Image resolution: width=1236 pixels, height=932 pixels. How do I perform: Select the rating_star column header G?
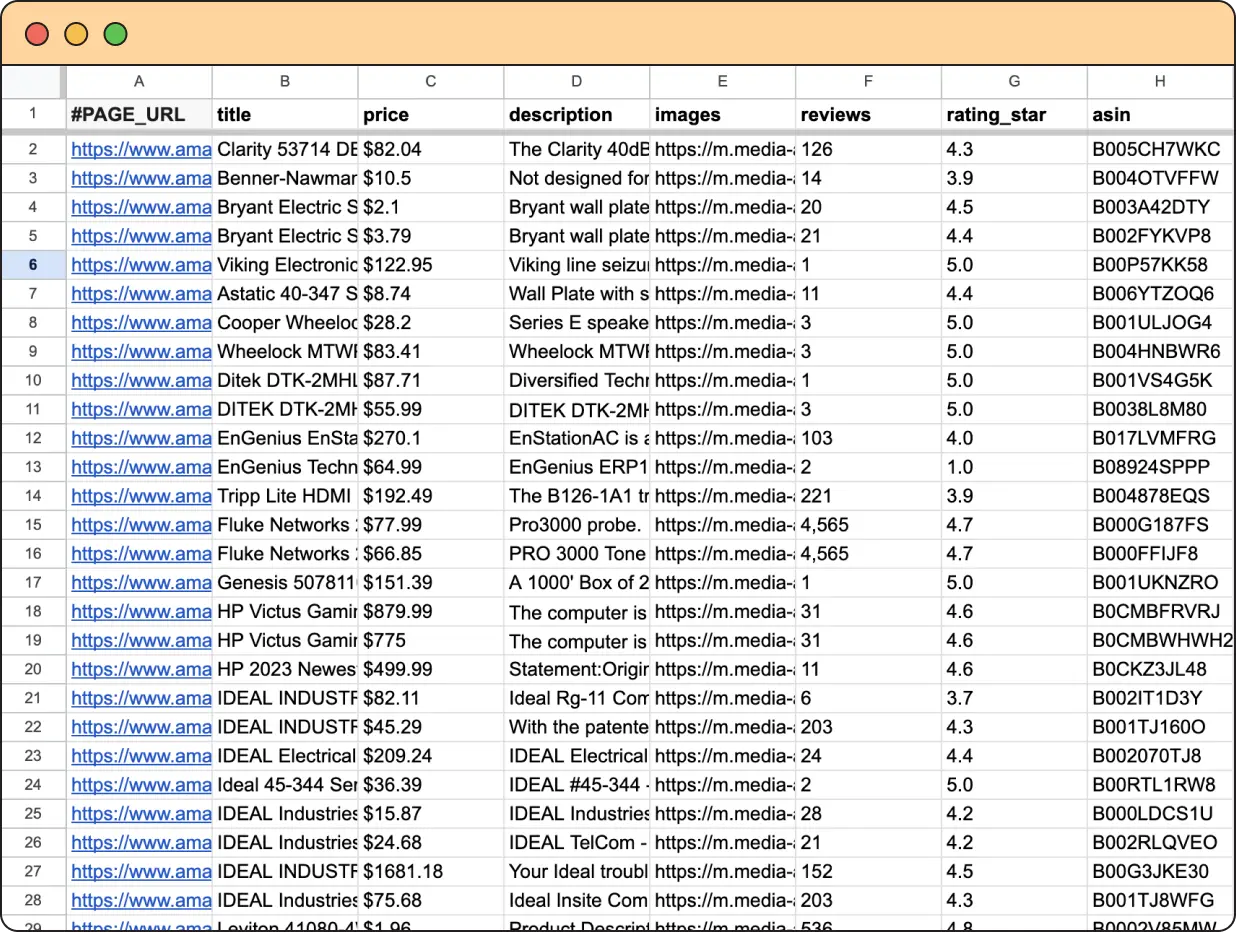click(x=1014, y=81)
